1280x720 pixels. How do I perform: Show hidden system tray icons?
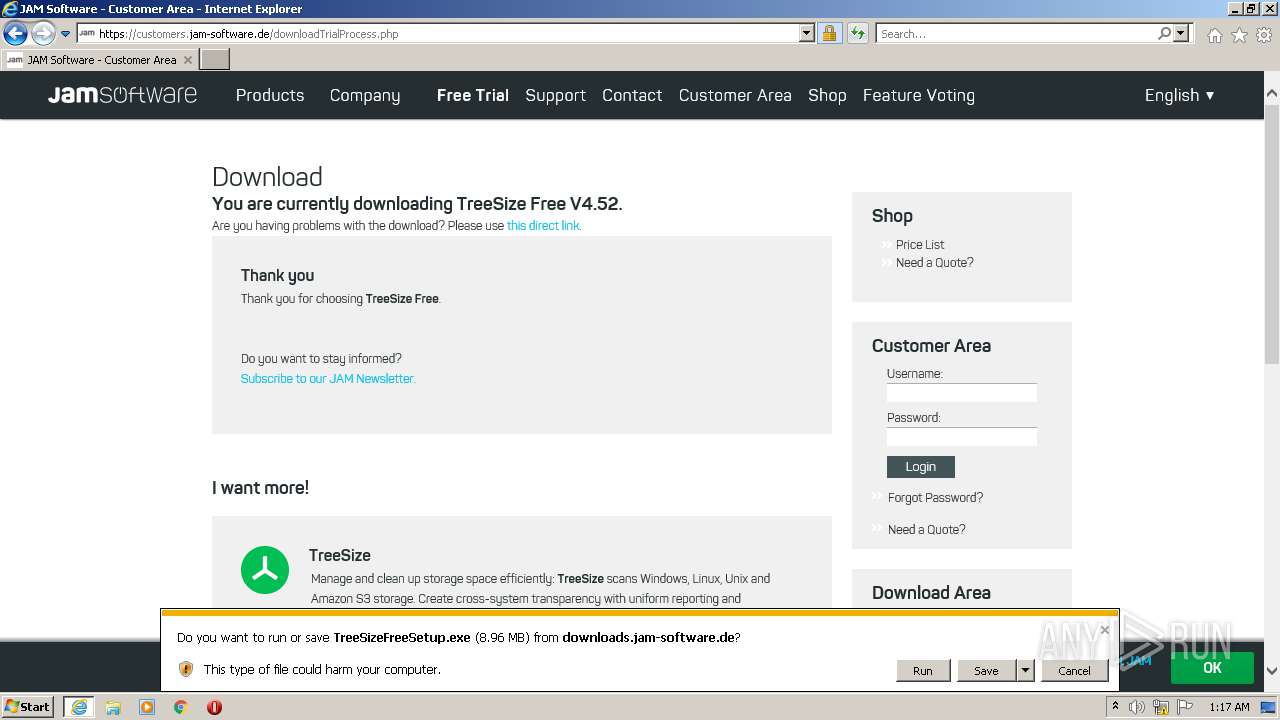tap(1115, 707)
